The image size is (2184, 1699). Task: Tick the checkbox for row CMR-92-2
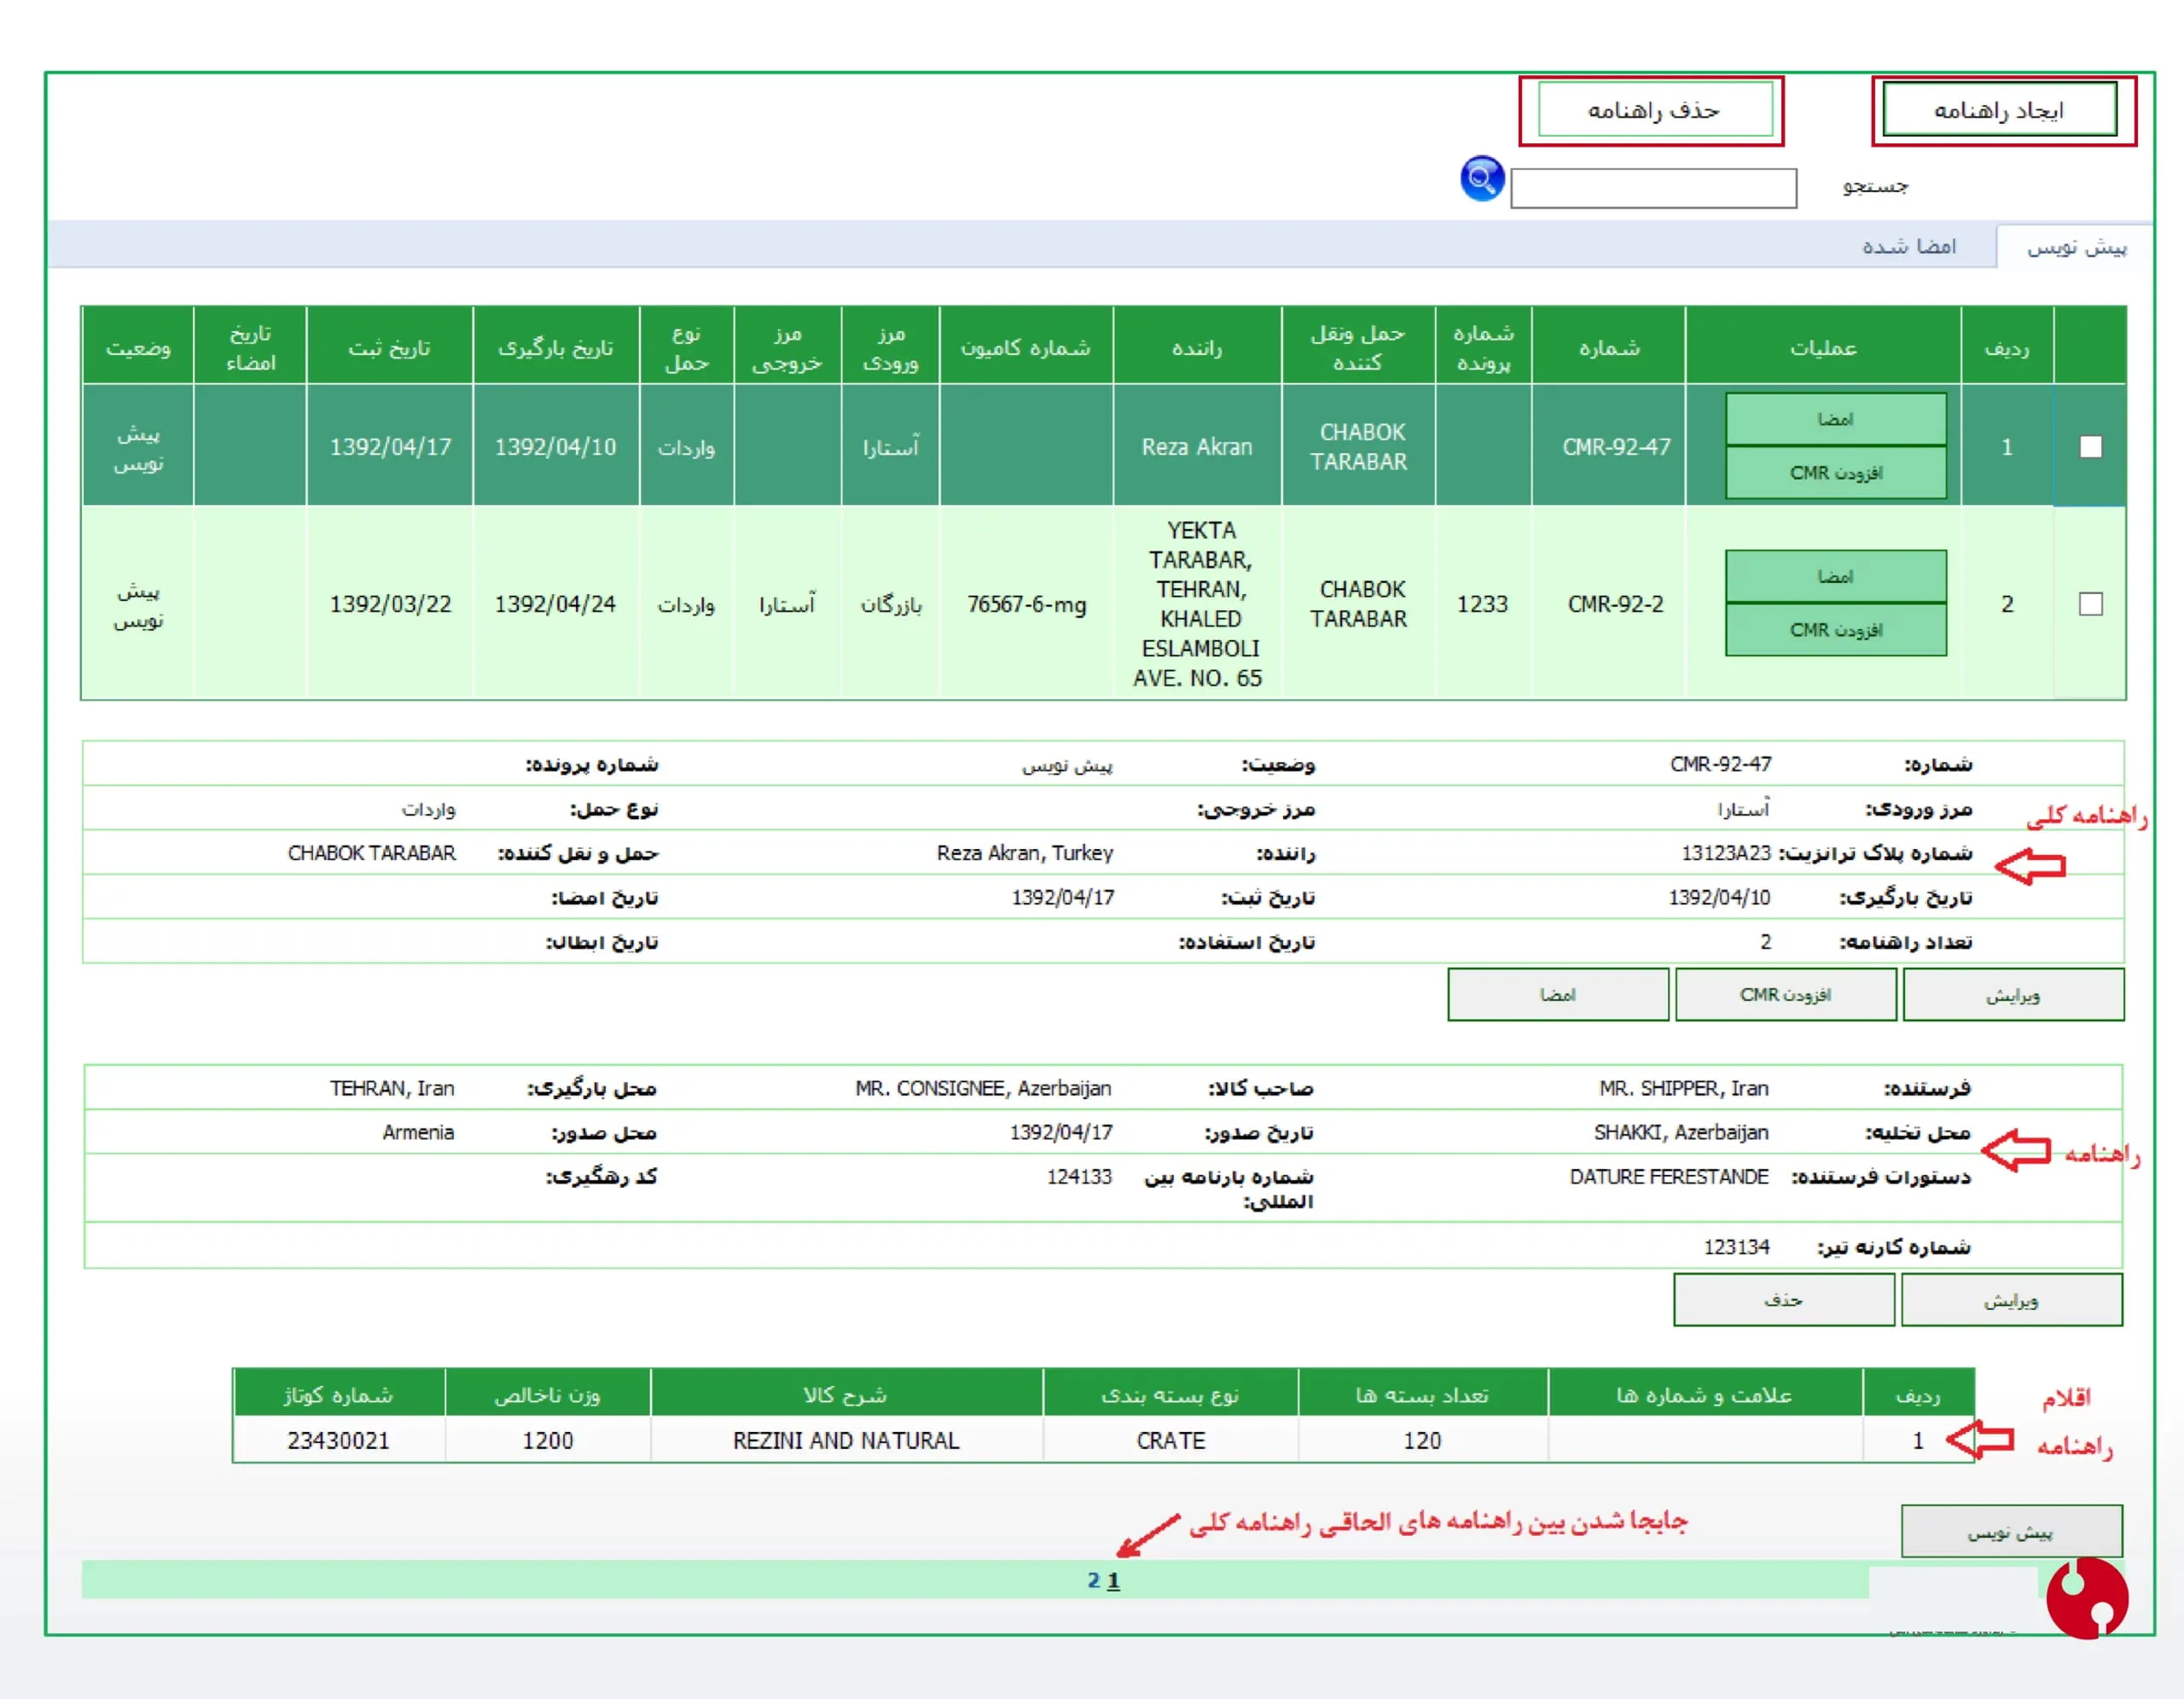click(2090, 604)
